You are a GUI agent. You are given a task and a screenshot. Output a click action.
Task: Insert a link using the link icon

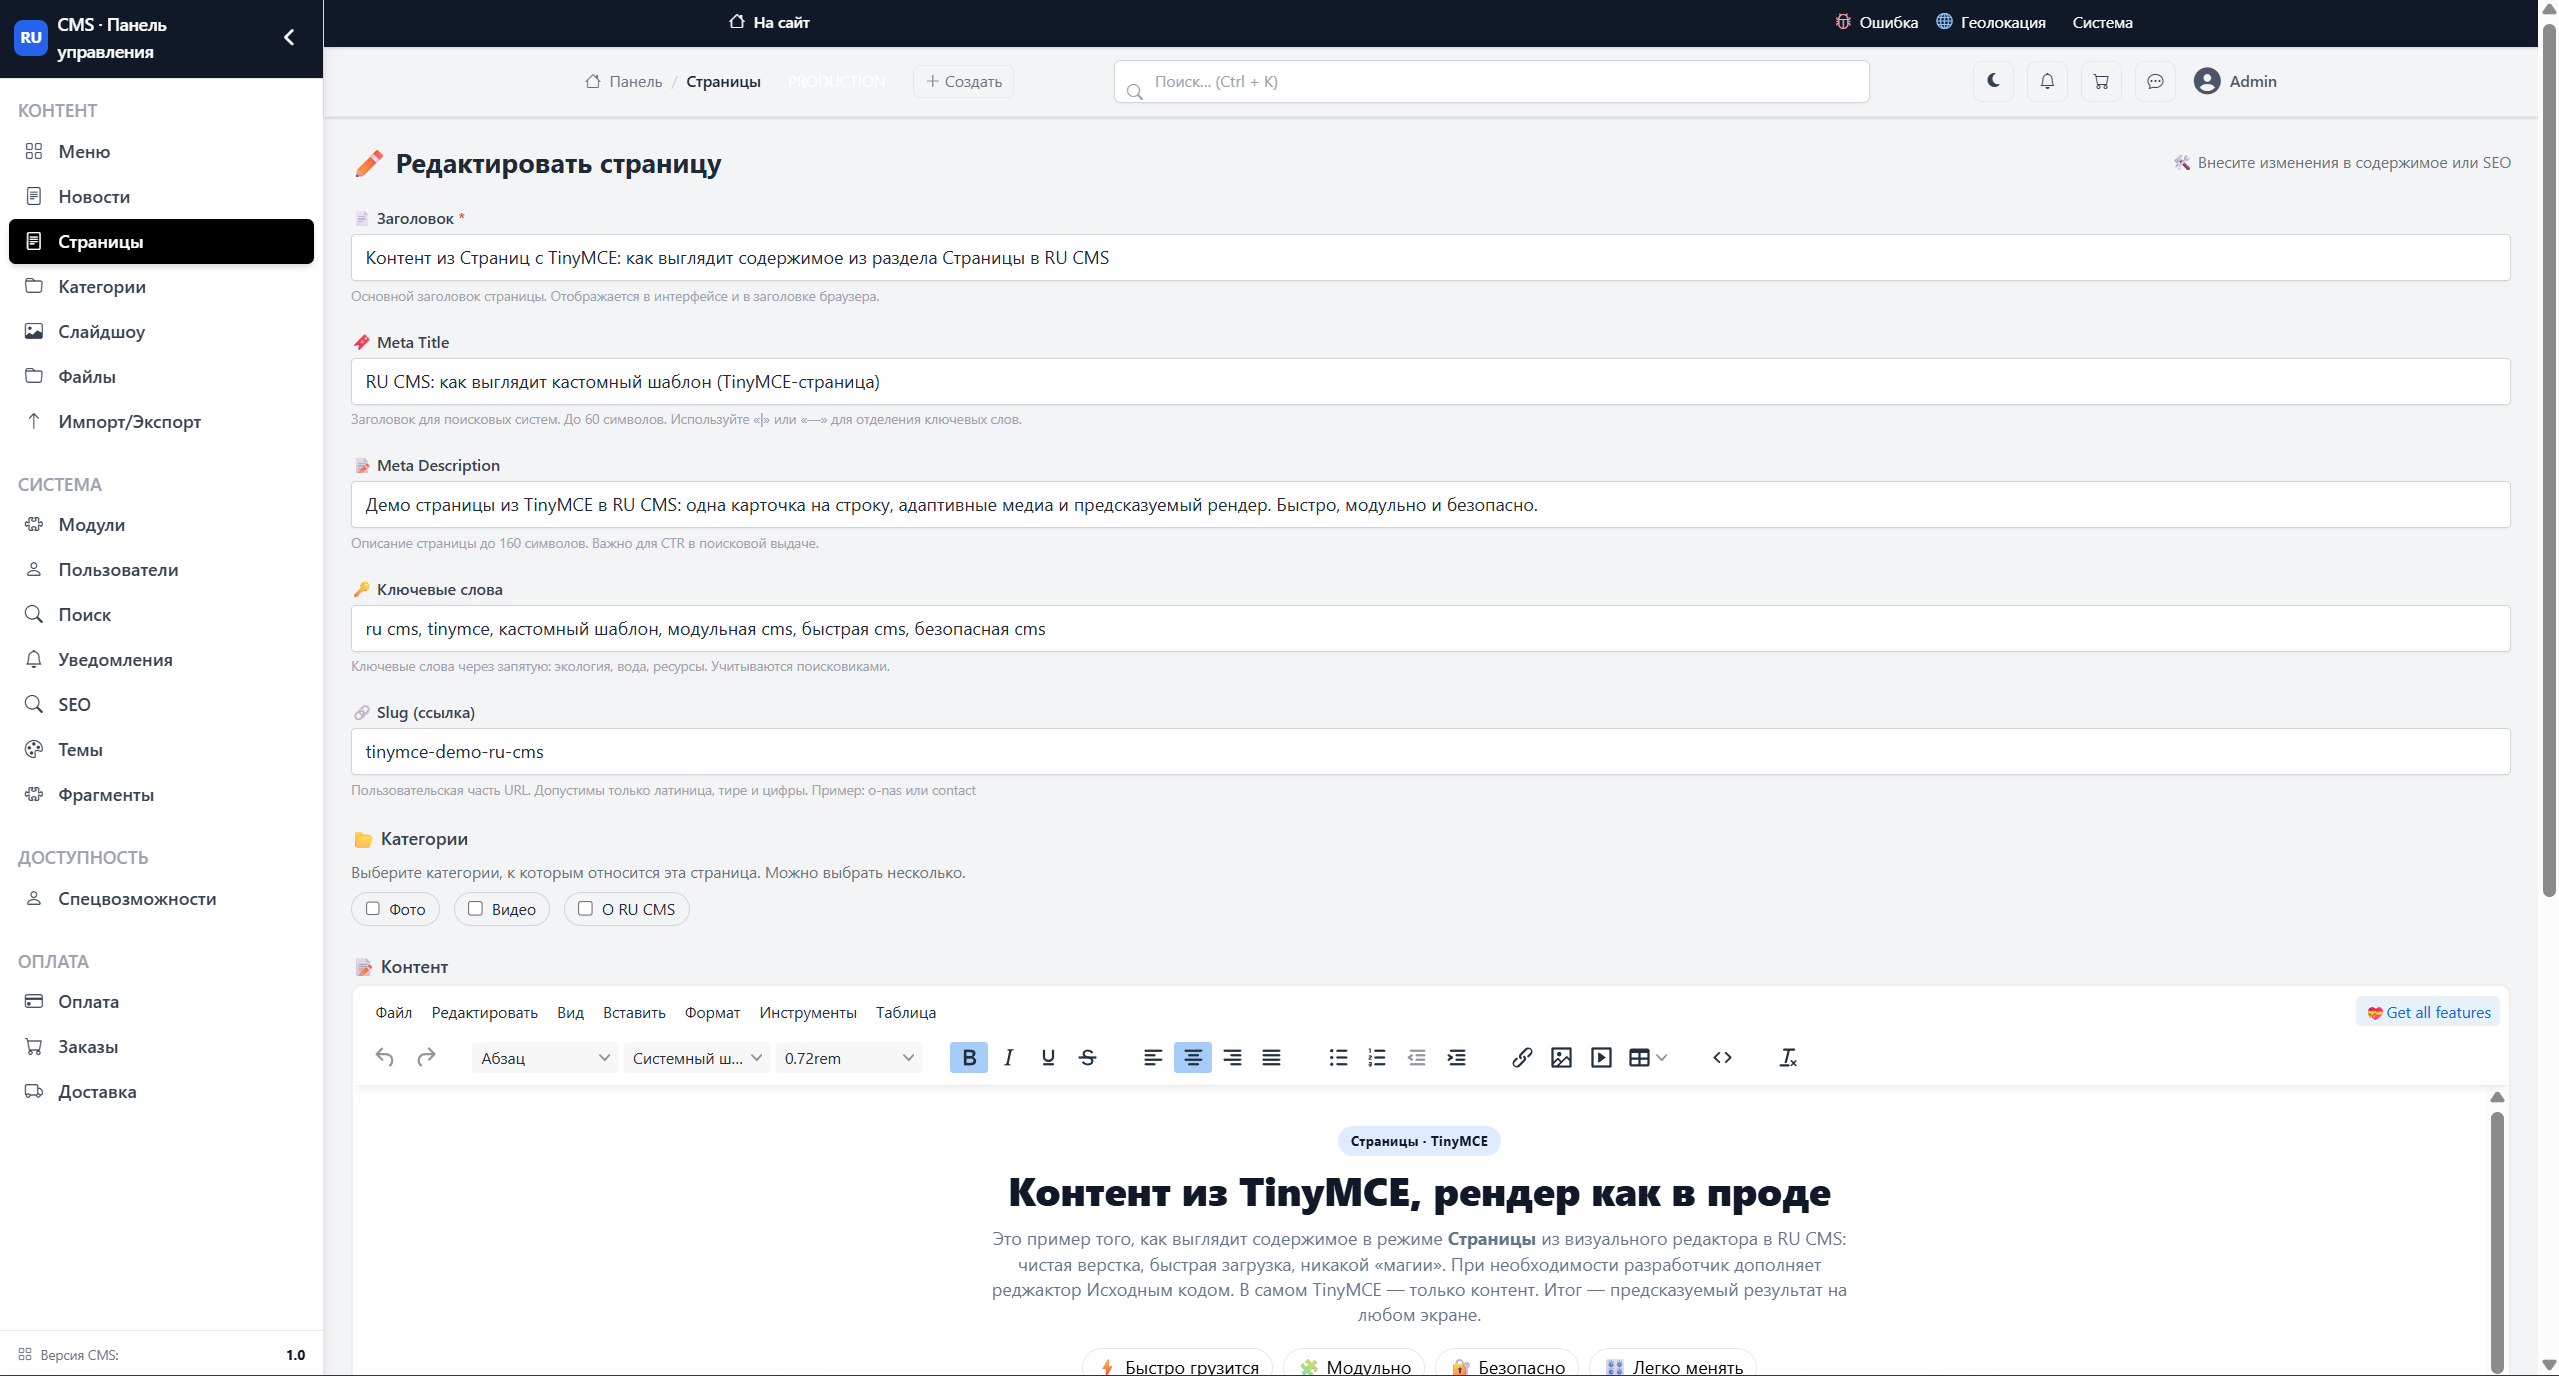1522,1058
